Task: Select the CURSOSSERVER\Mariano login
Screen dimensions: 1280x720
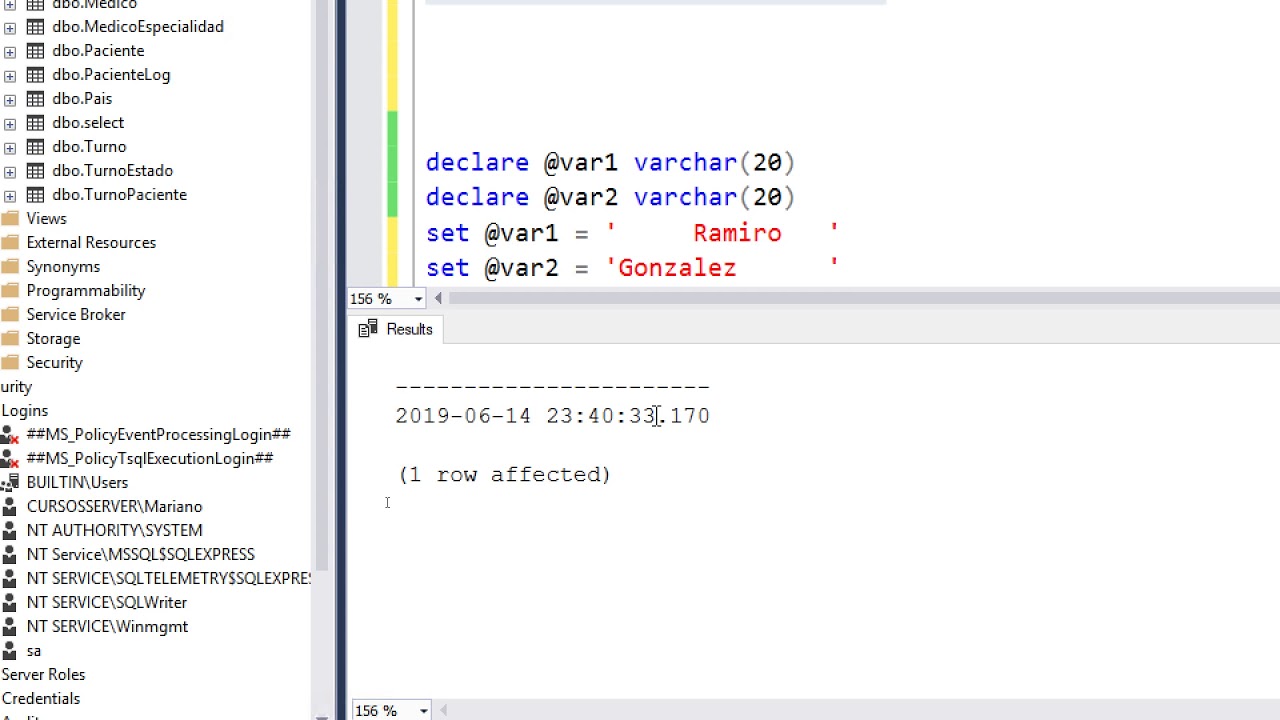Action: 114,506
